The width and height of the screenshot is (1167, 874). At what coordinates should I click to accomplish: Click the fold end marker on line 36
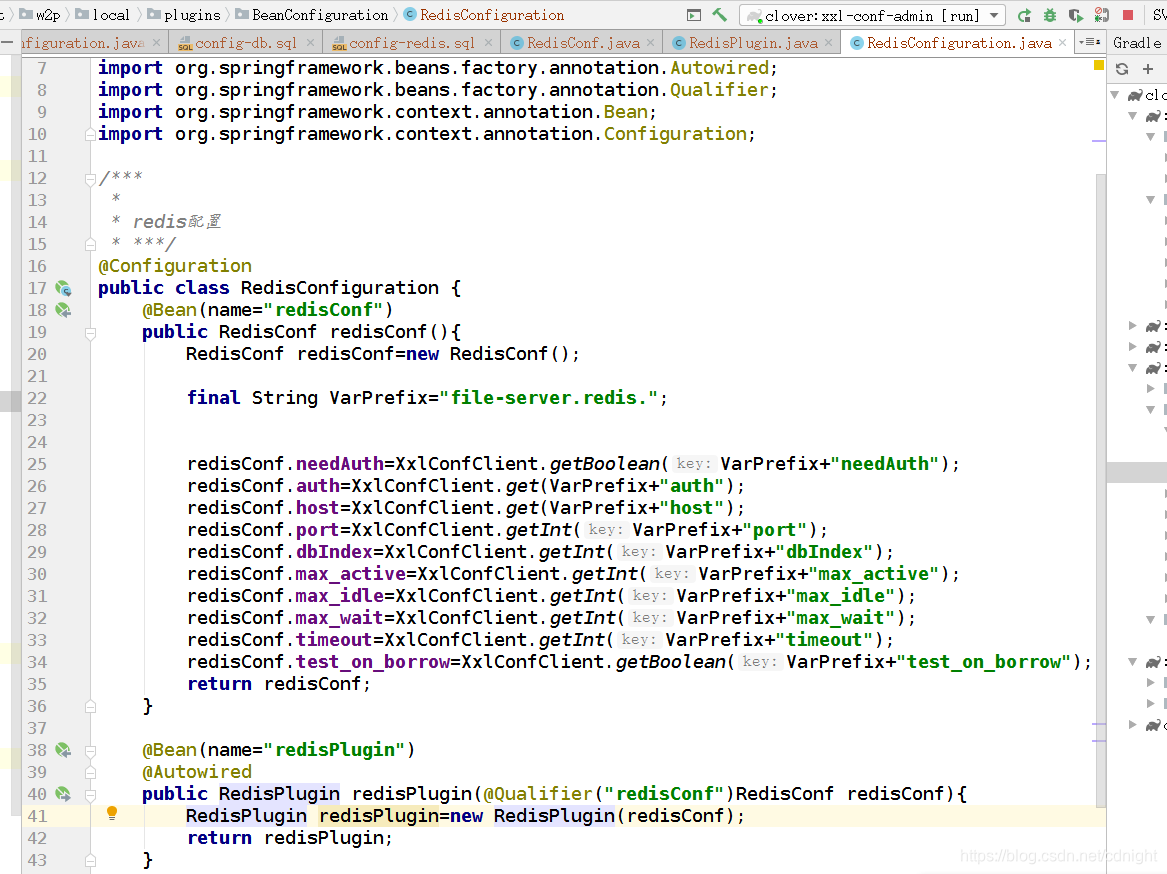[90, 706]
